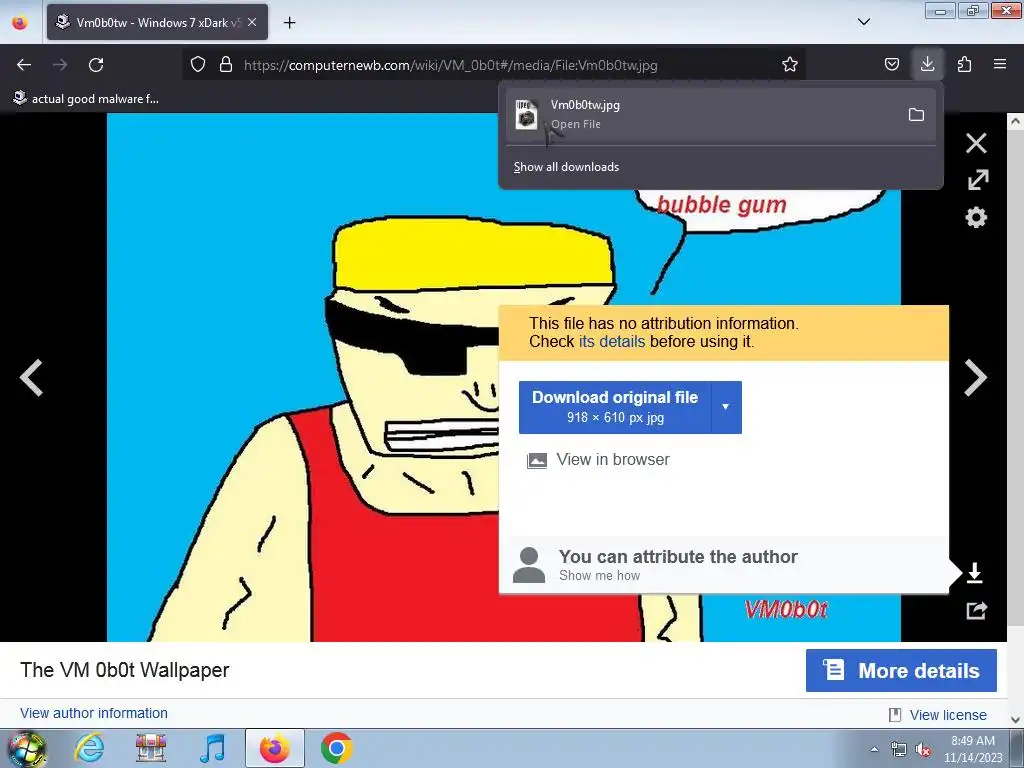
Task: Reload the current page
Action: 96,65
